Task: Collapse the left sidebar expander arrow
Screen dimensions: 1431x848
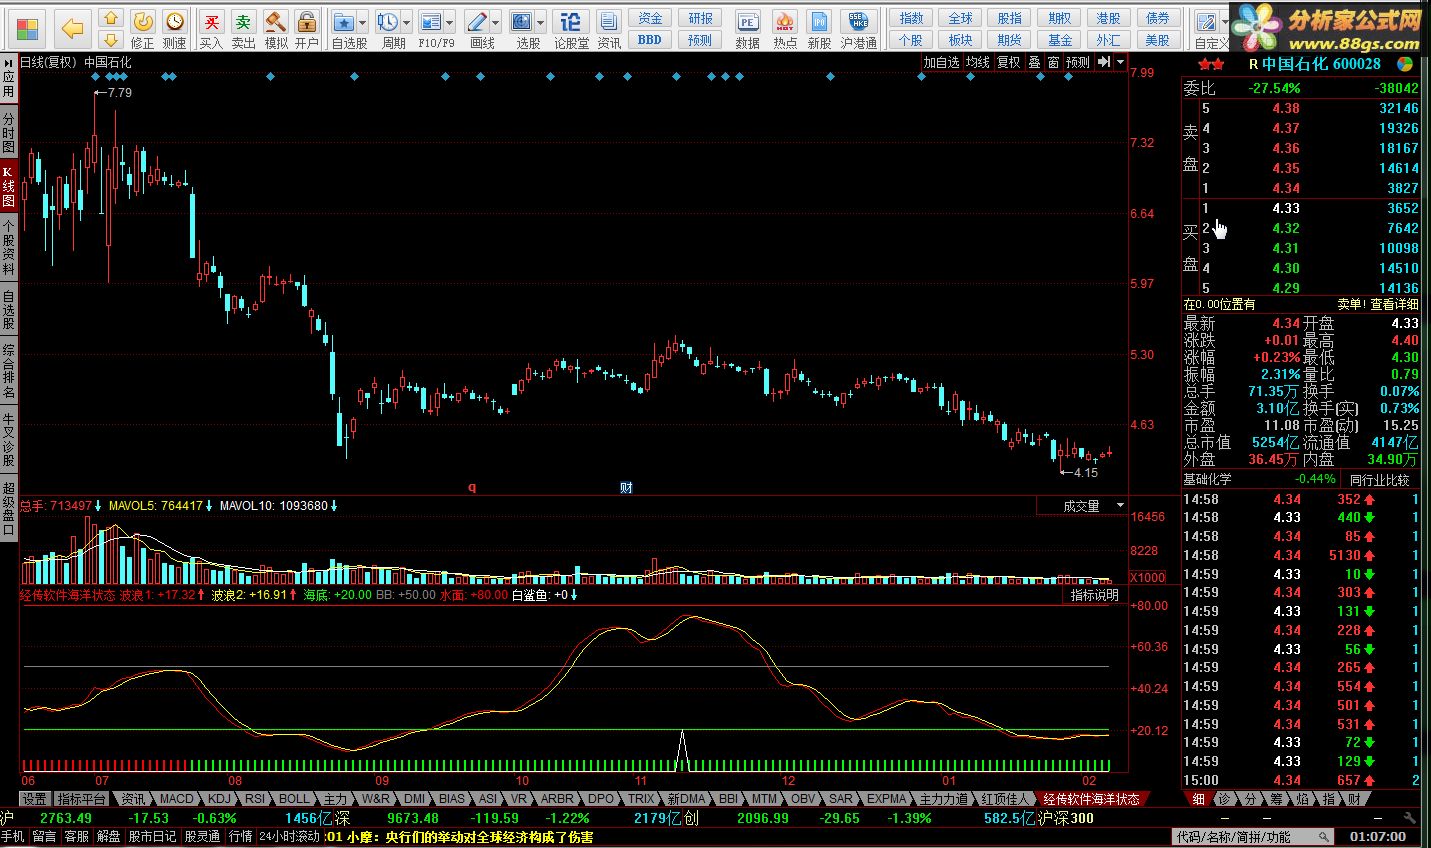Action: [8, 62]
